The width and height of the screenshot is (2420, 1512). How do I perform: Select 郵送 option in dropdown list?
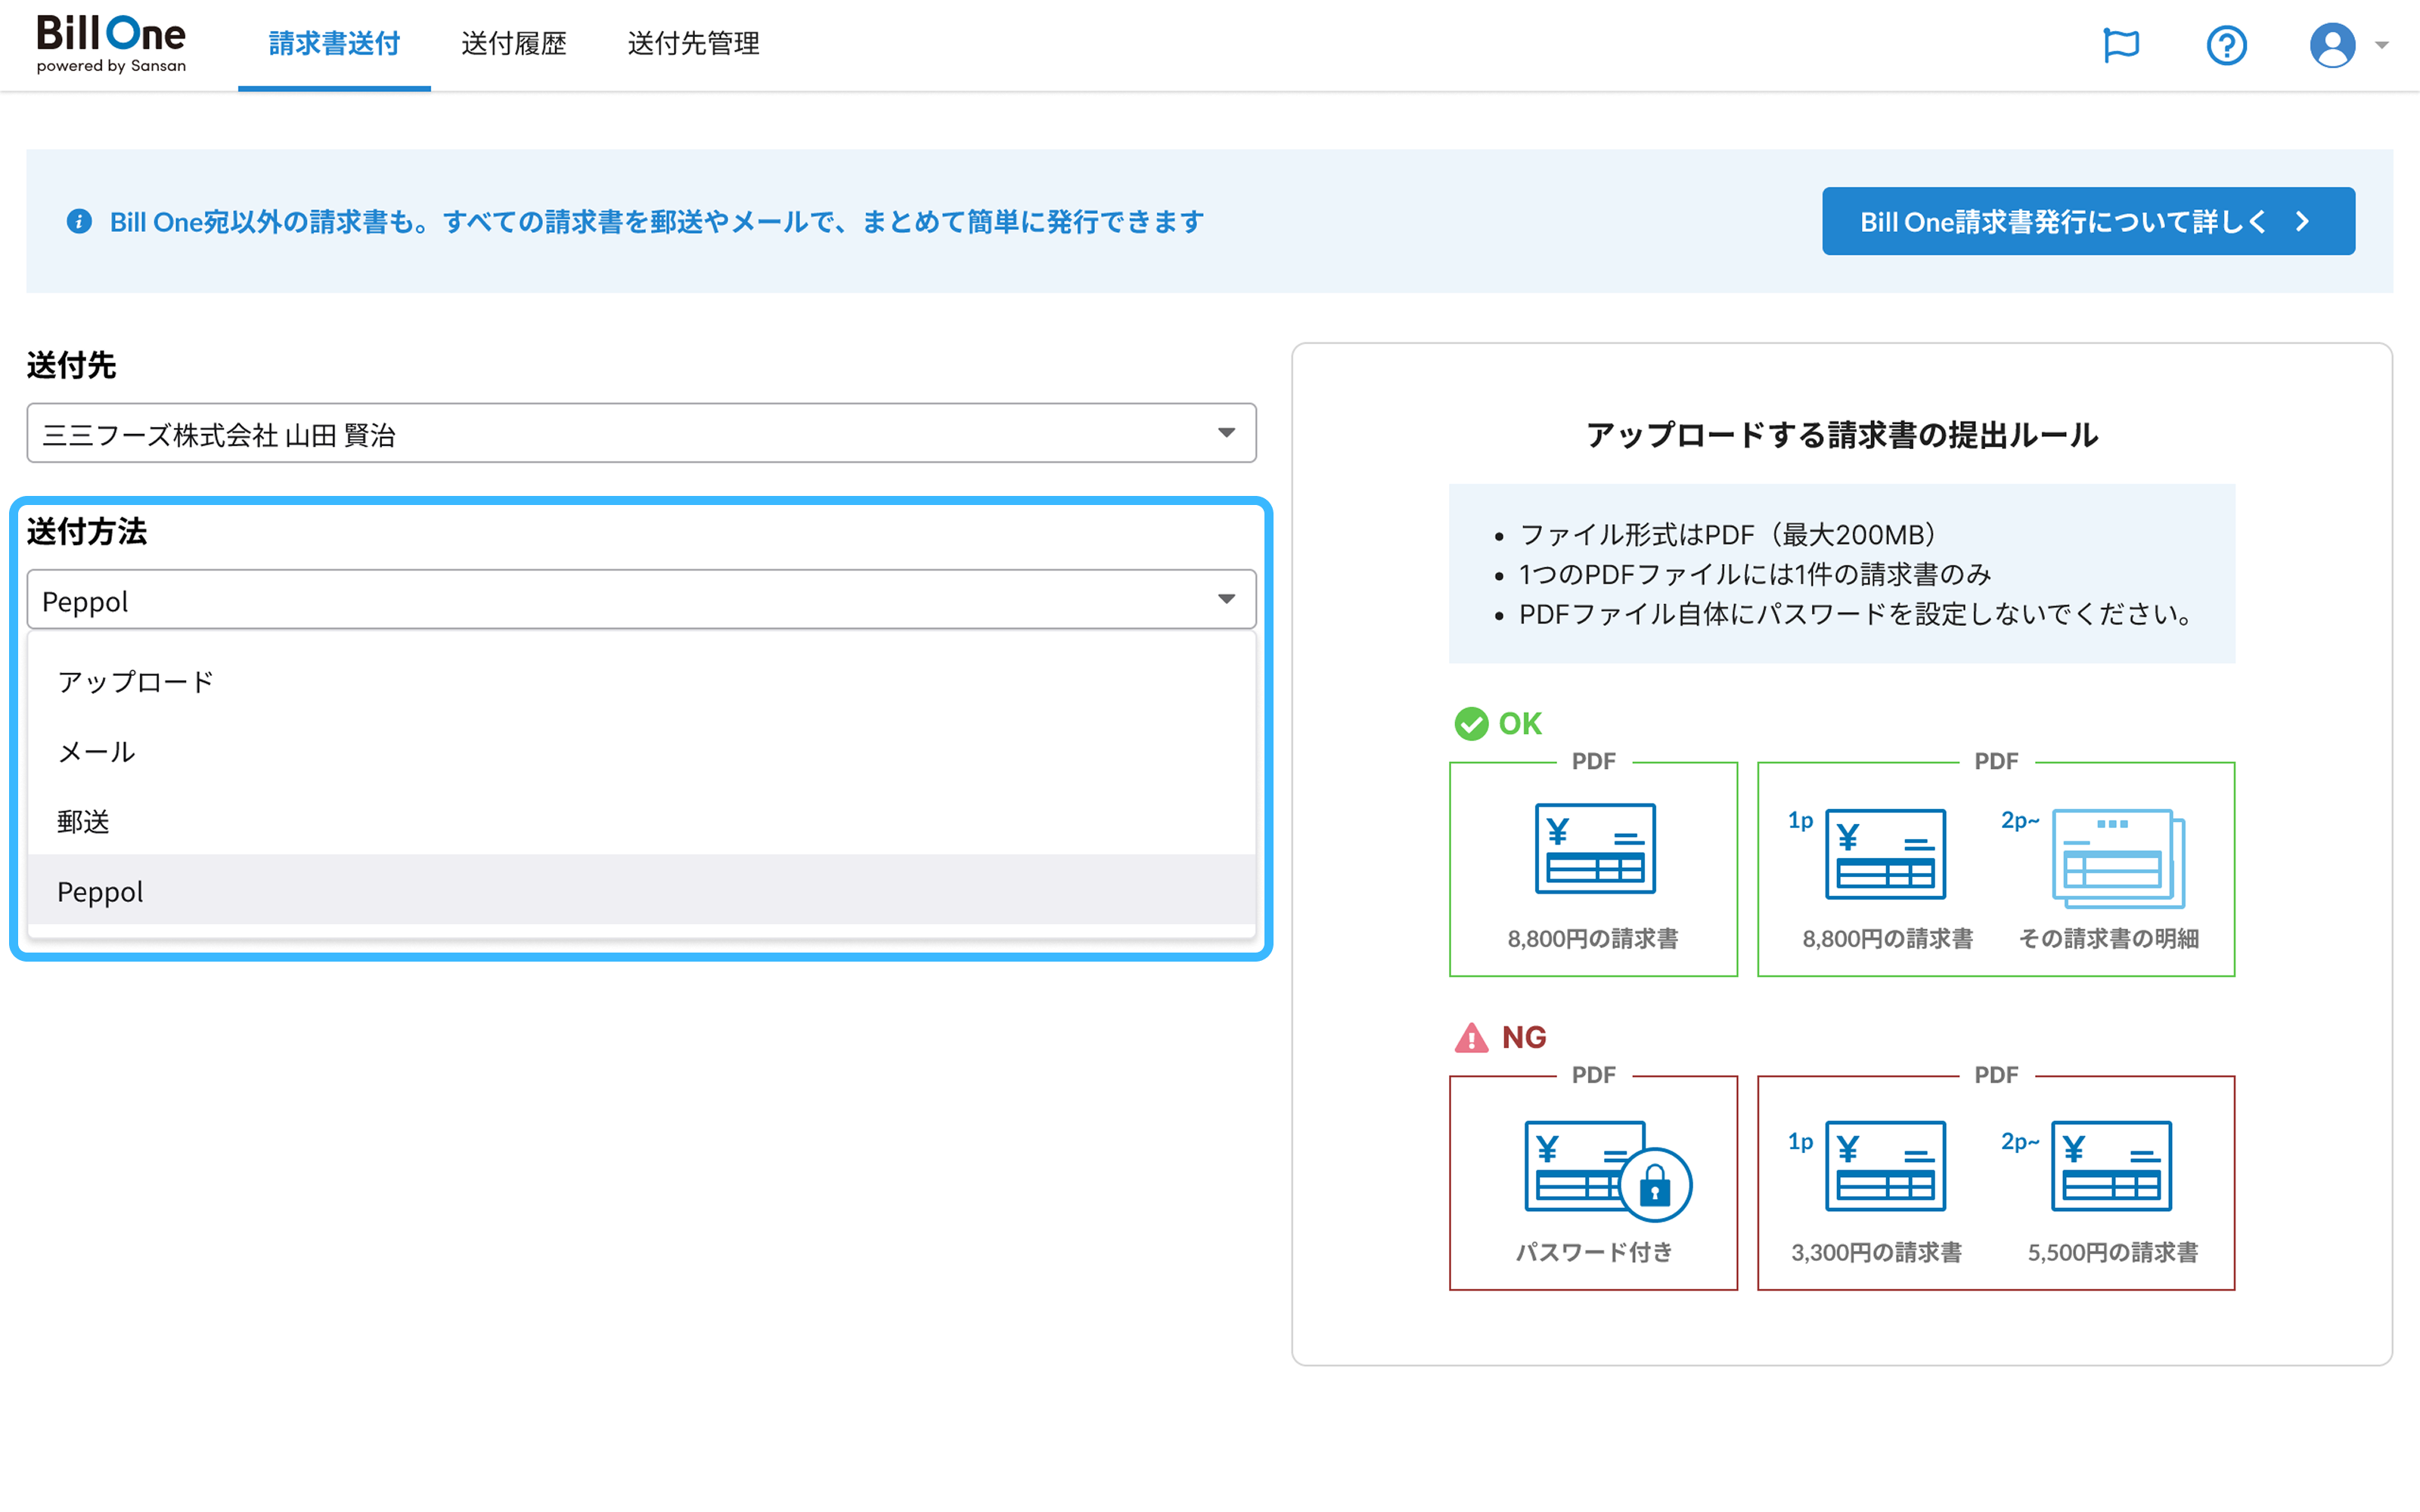point(83,822)
